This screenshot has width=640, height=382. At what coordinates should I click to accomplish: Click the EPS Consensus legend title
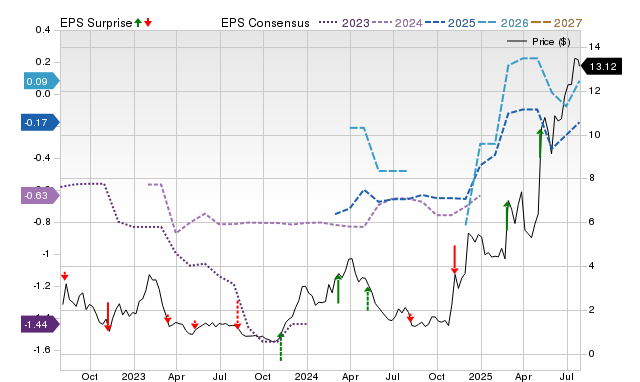point(265,23)
